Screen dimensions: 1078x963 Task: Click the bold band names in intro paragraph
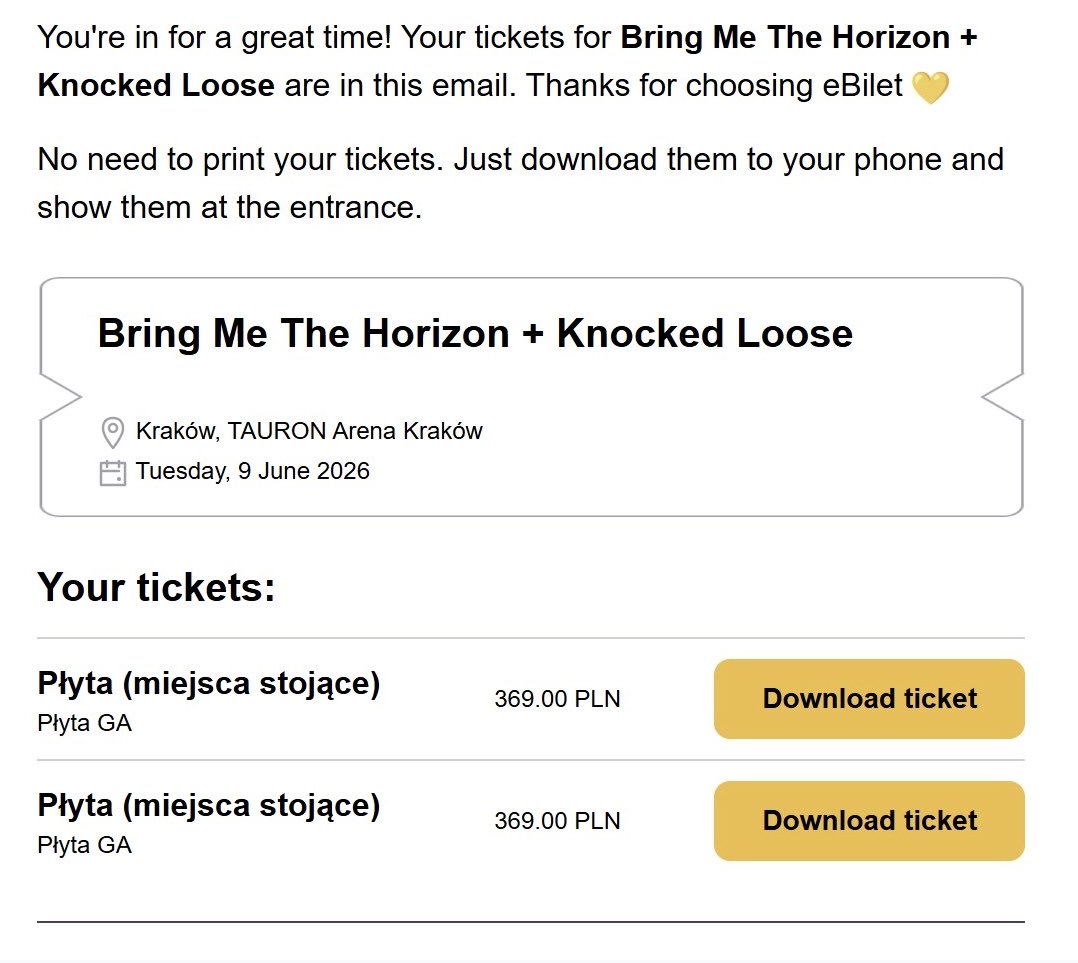(798, 39)
